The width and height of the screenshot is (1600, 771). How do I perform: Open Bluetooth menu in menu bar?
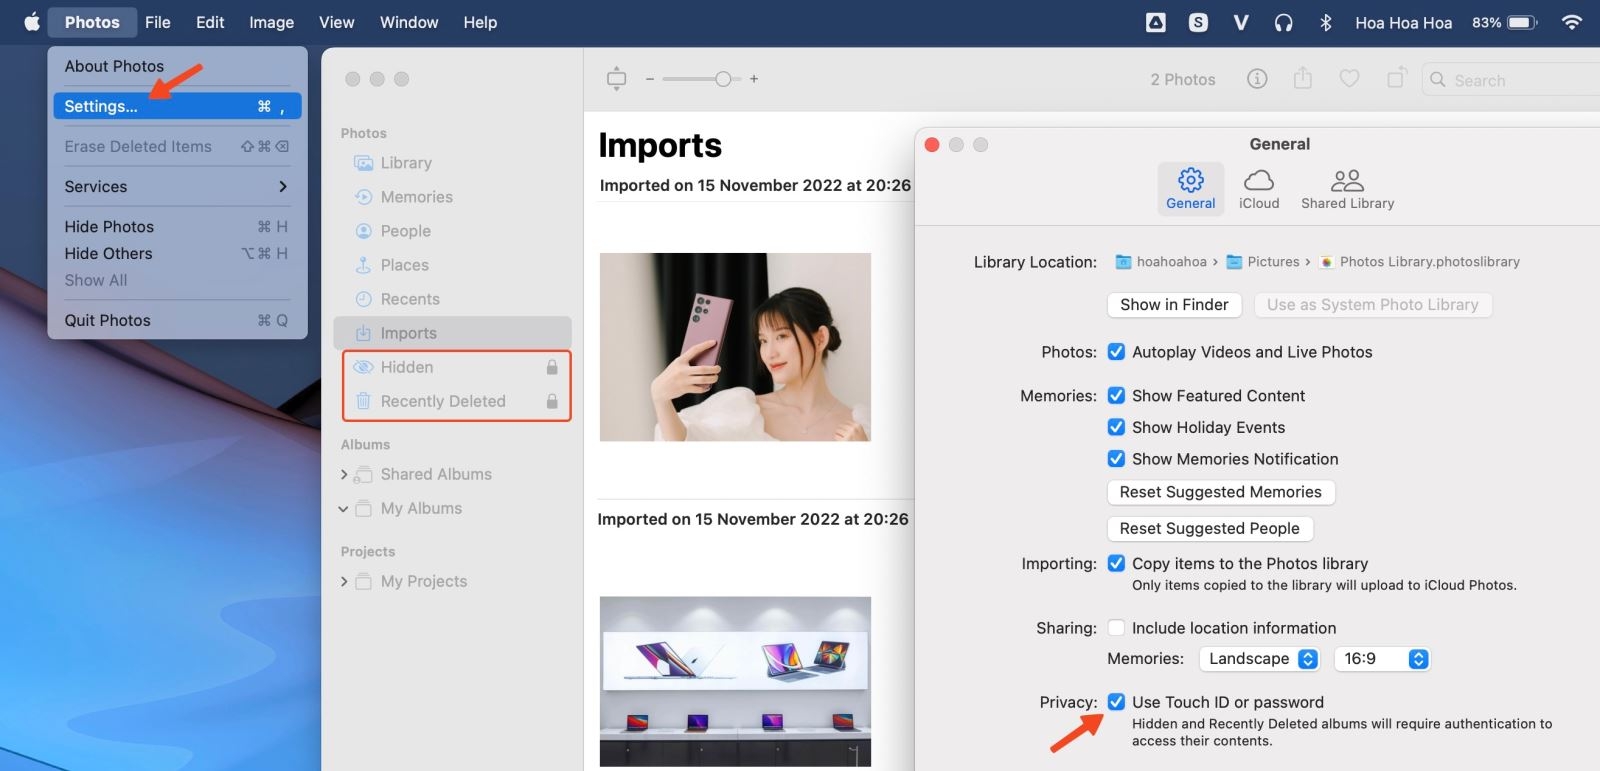coord(1325,22)
